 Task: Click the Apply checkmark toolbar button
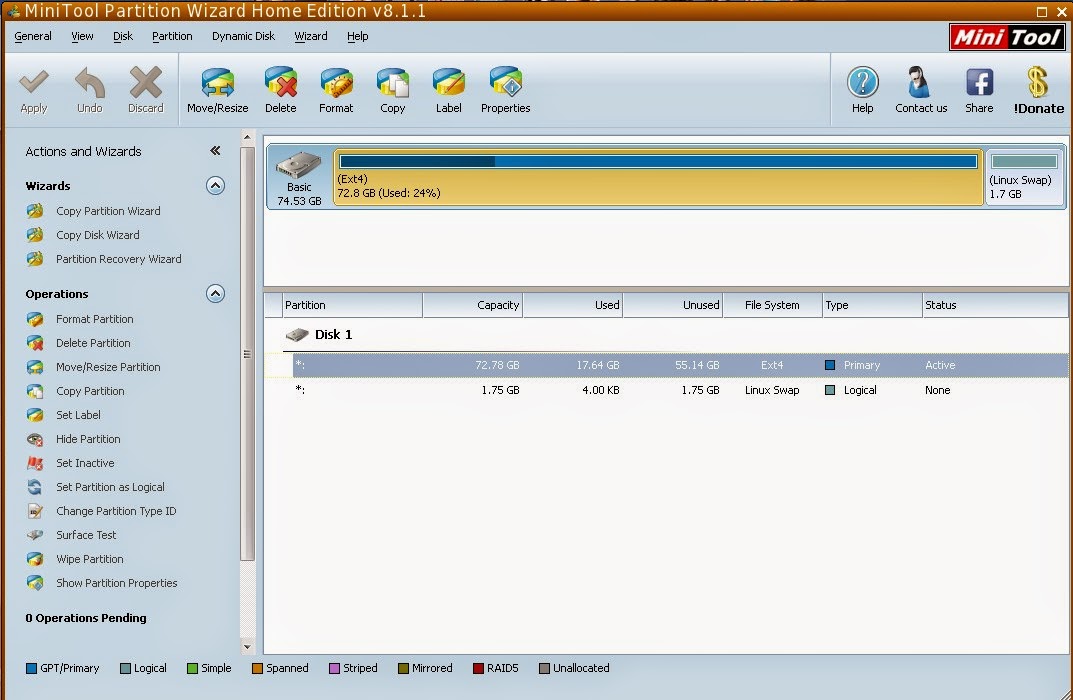coord(34,90)
